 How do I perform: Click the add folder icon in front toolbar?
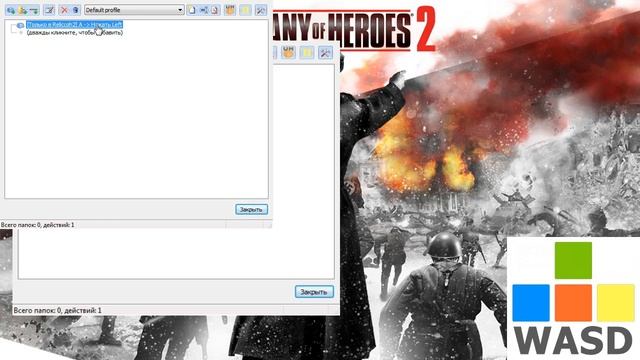[x=22, y=10]
